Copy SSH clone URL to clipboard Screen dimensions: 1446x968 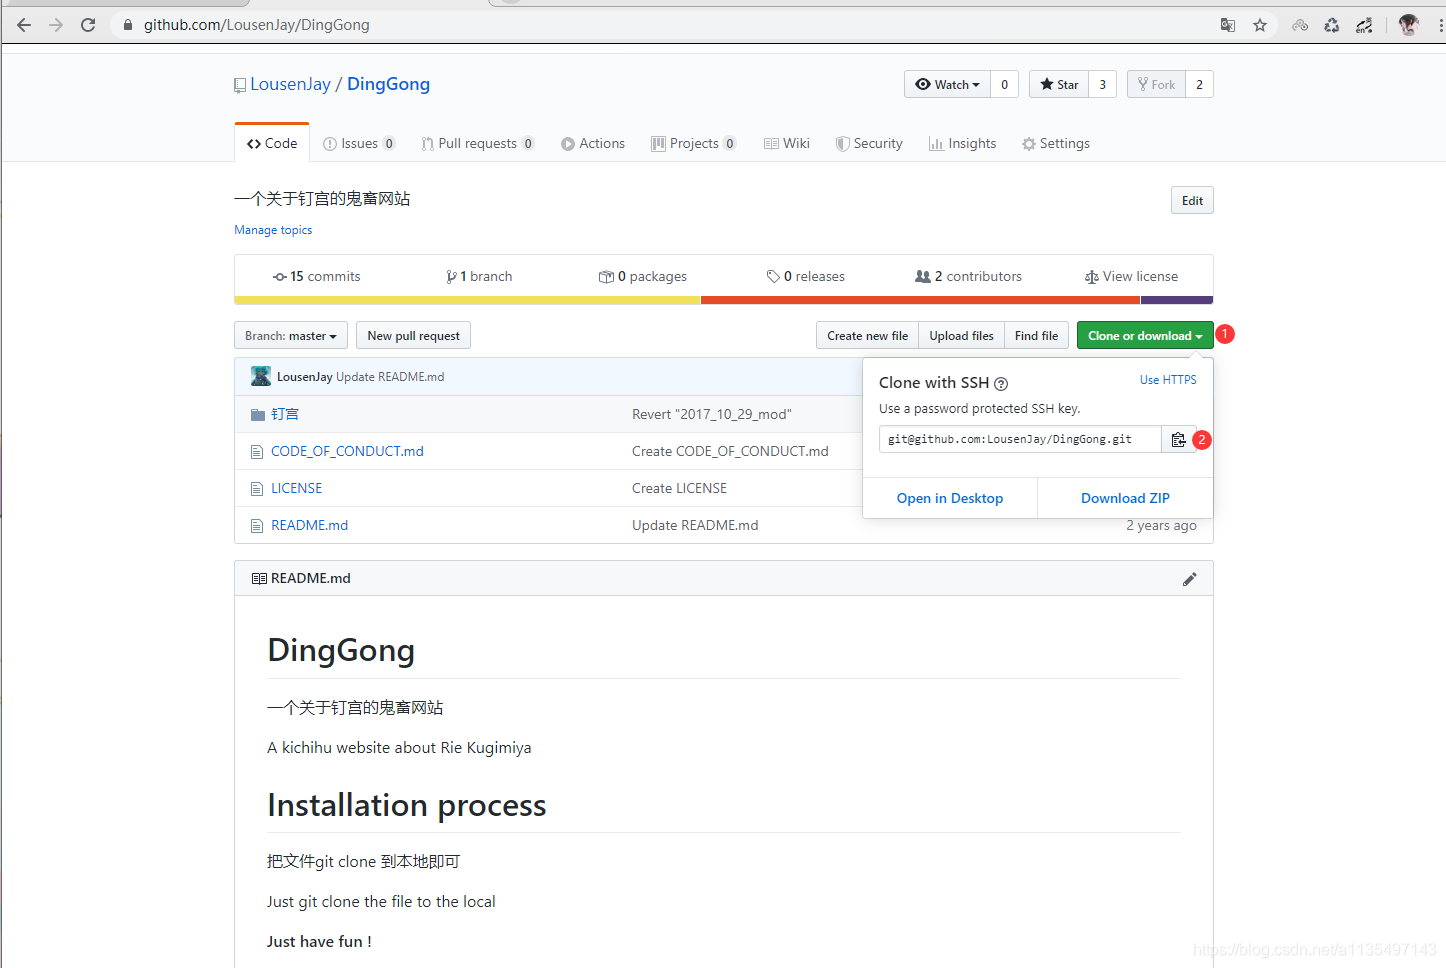click(x=1178, y=439)
